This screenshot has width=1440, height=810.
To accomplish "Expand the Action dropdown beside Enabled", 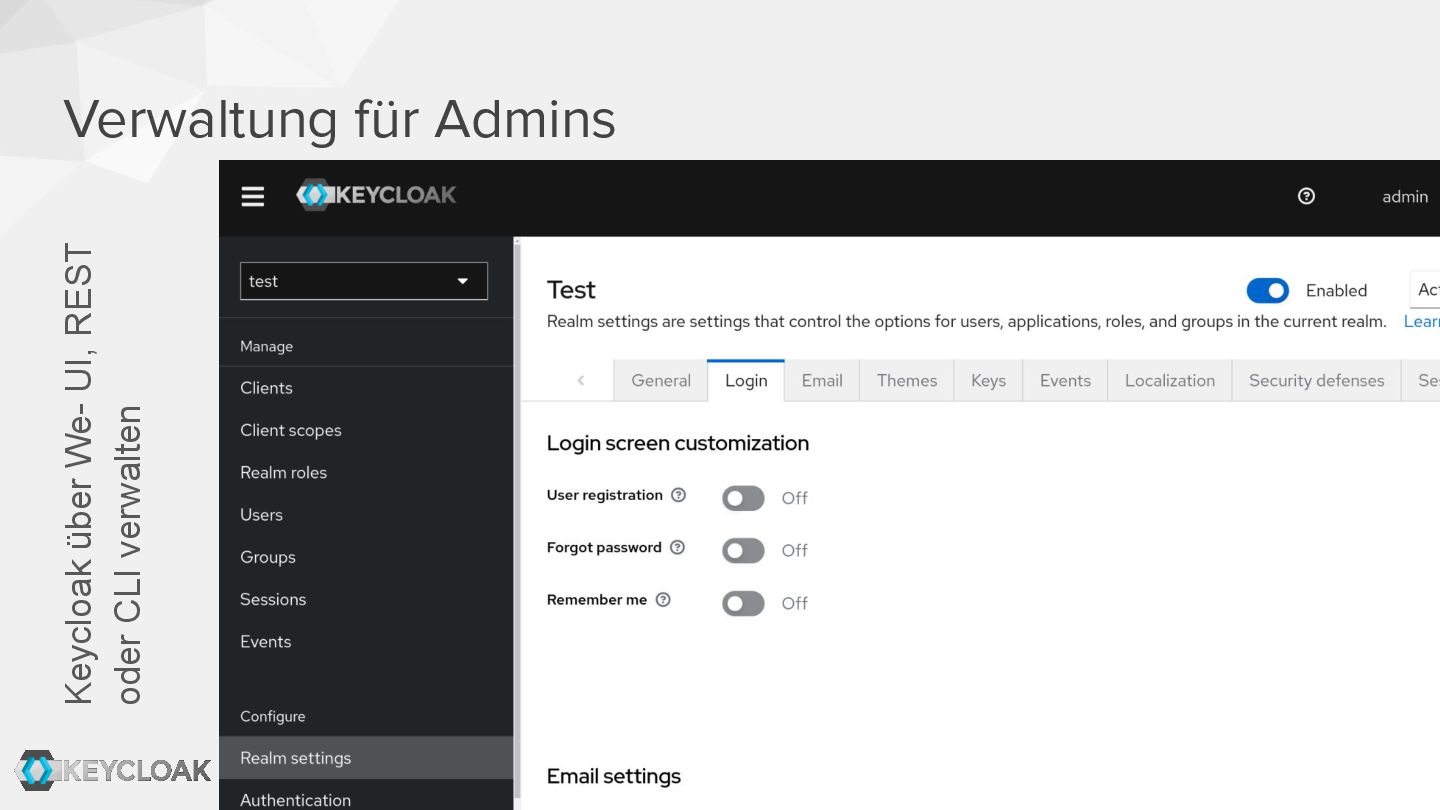I will tap(1425, 290).
